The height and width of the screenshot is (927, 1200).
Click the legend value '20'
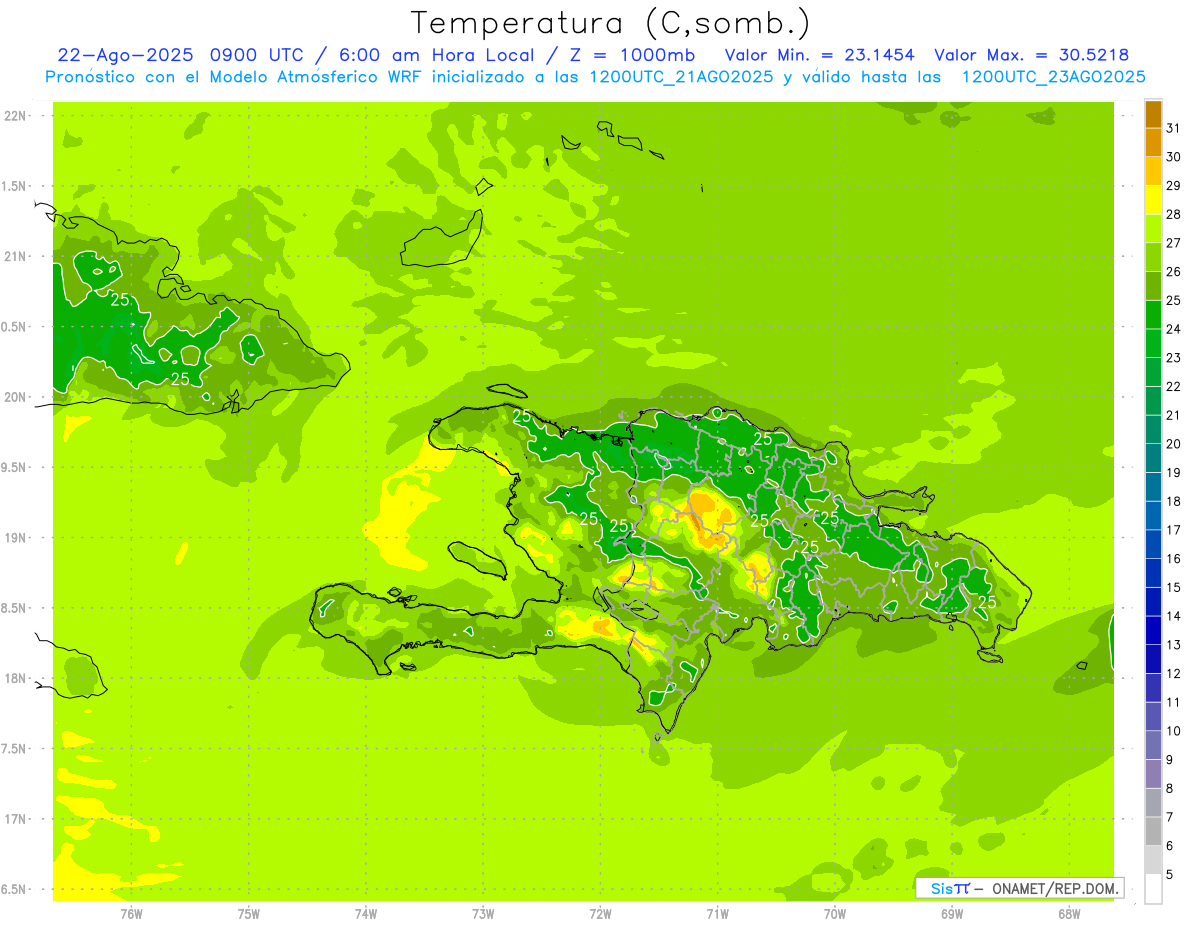point(1174,444)
